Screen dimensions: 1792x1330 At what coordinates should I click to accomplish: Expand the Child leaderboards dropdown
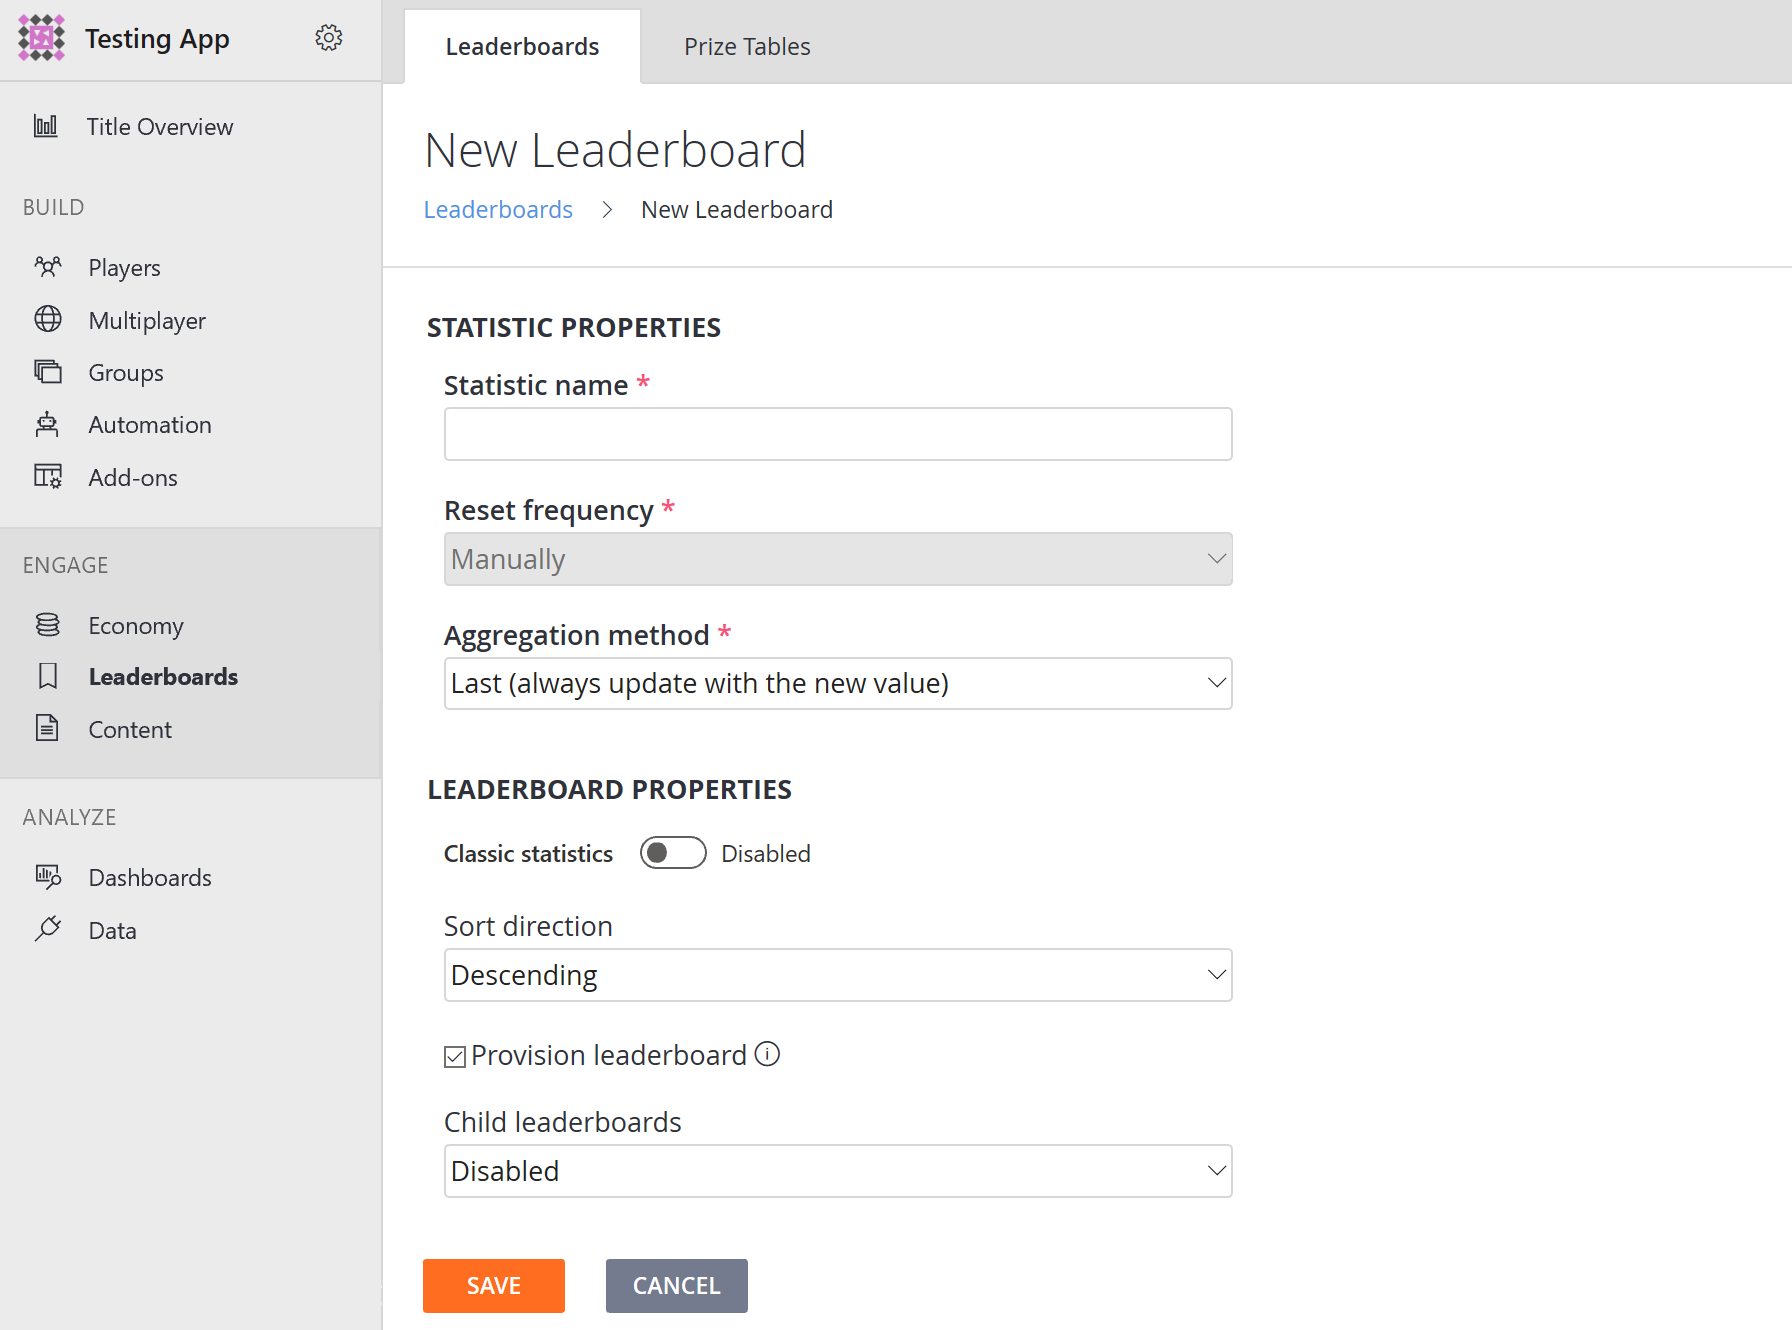tap(838, 1171)
